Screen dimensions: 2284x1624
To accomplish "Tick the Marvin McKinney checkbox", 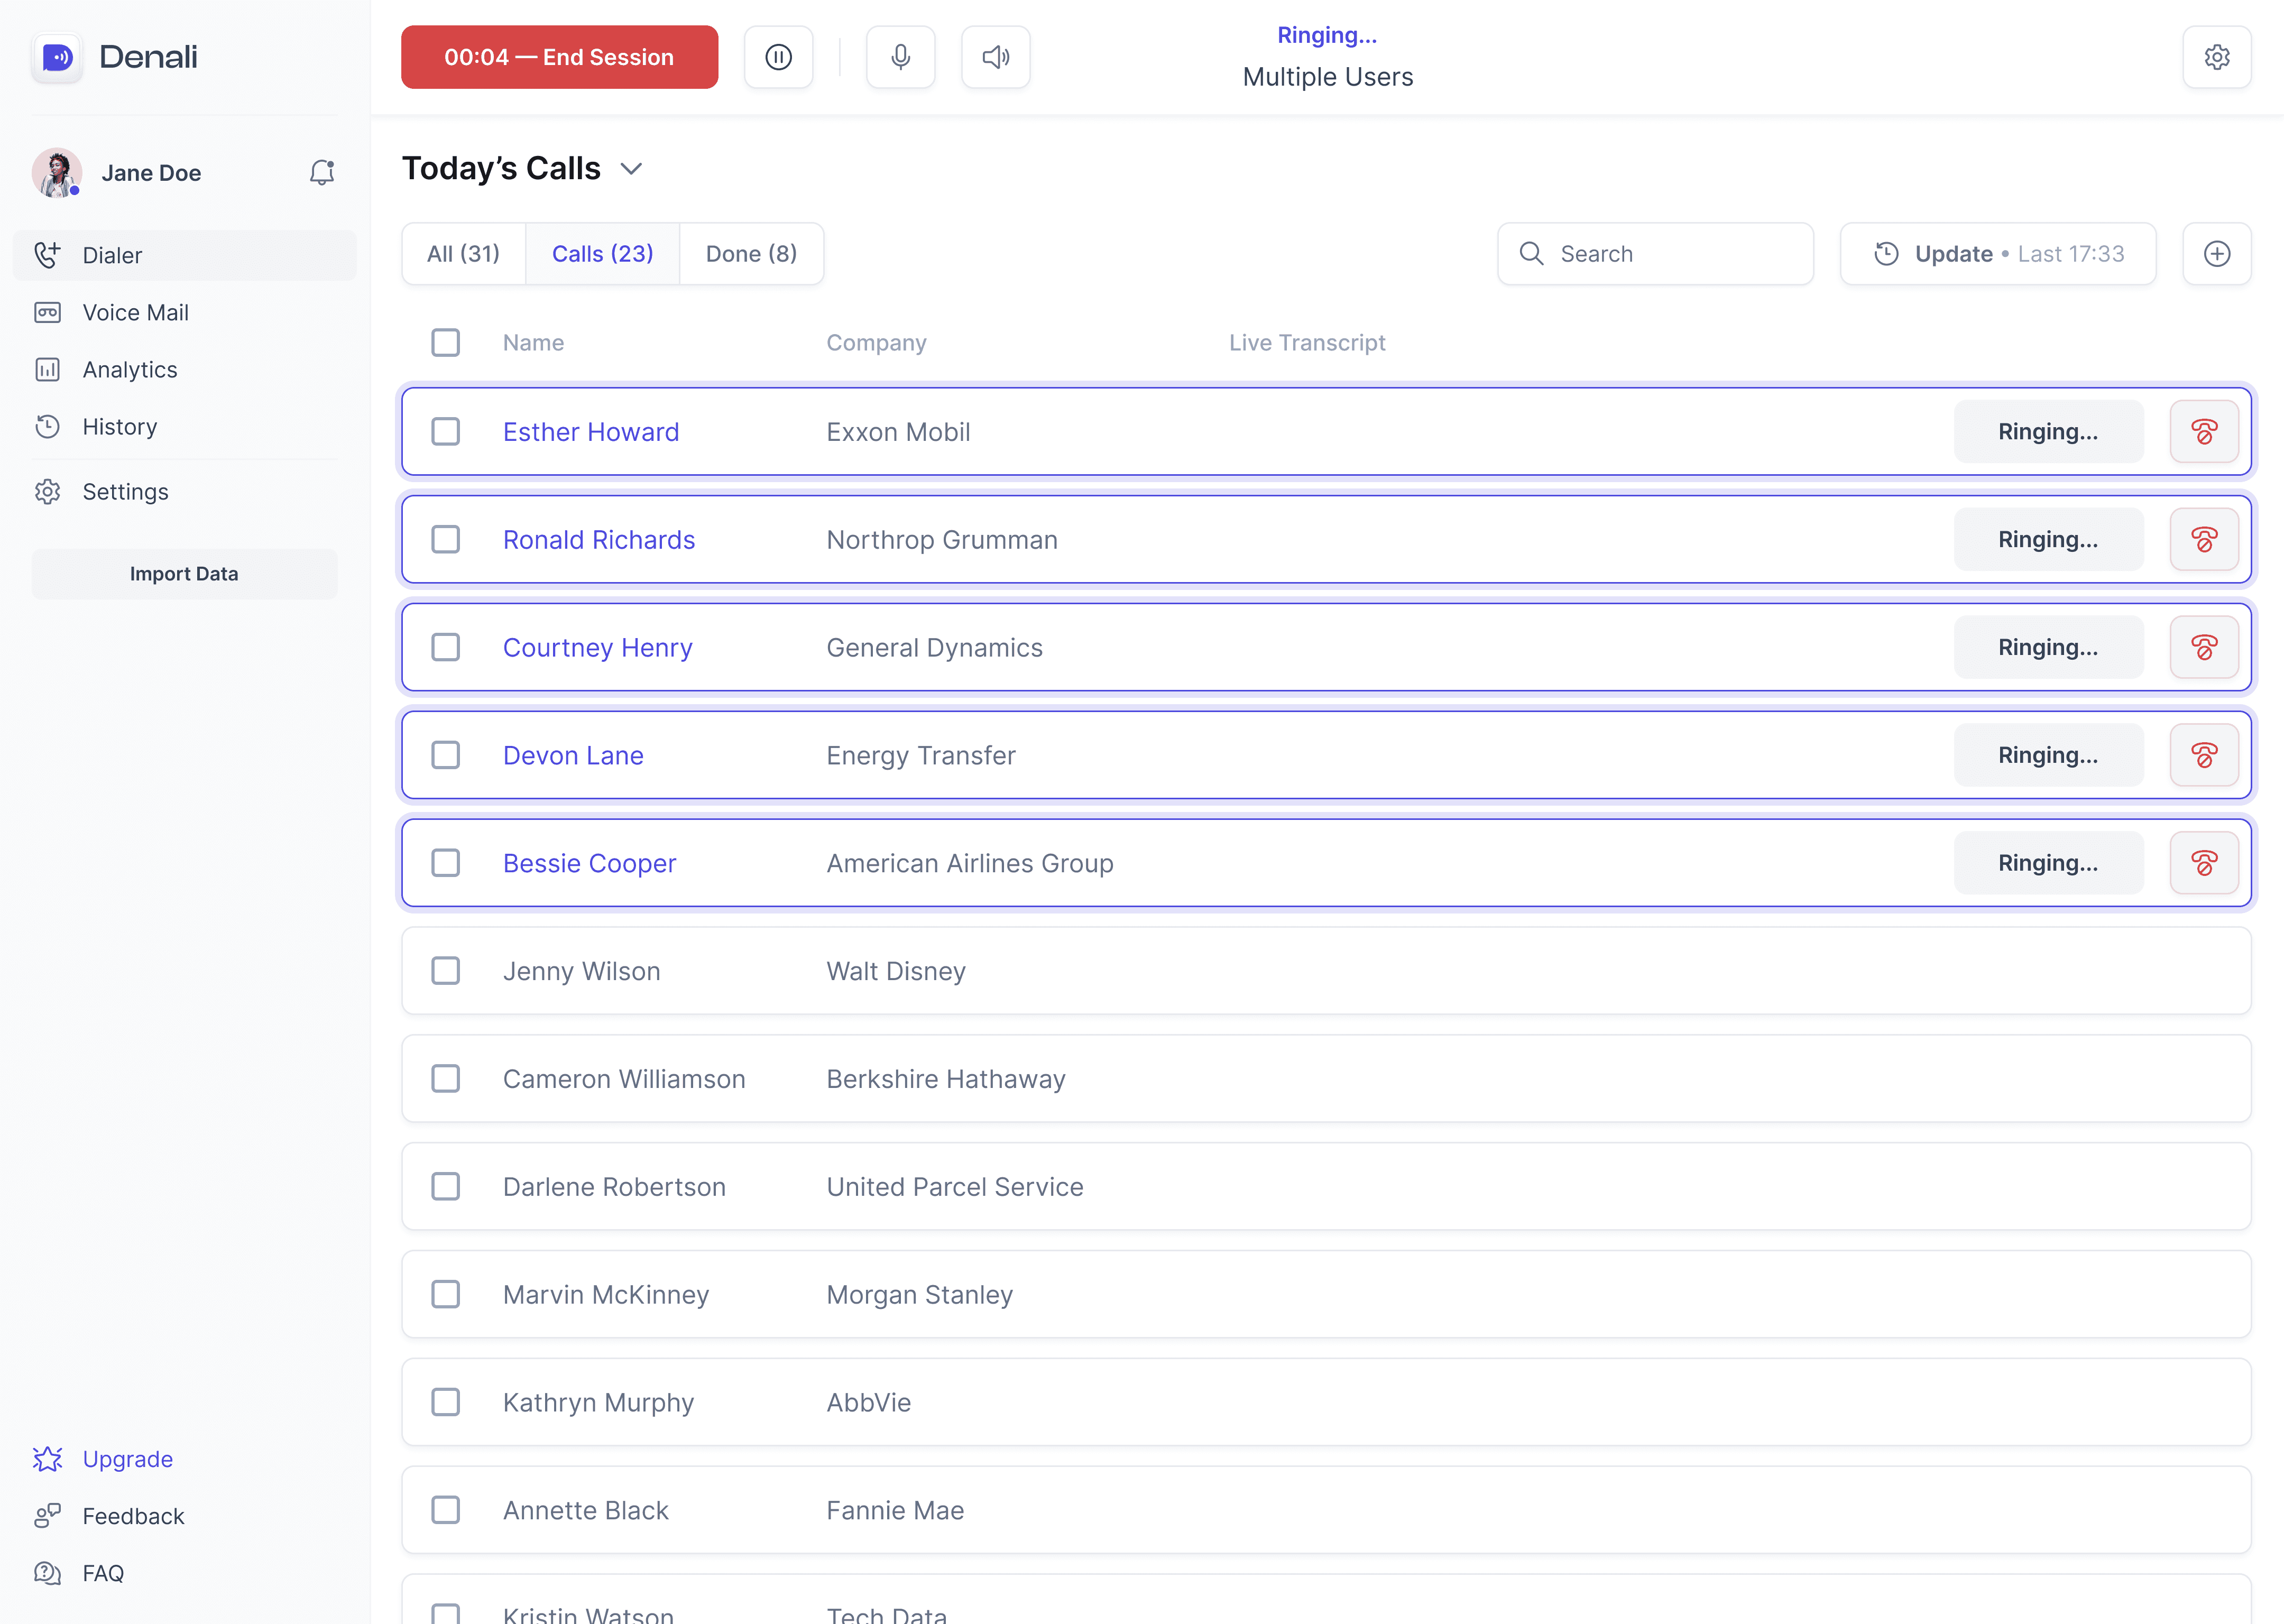I will coord(445,1295).
